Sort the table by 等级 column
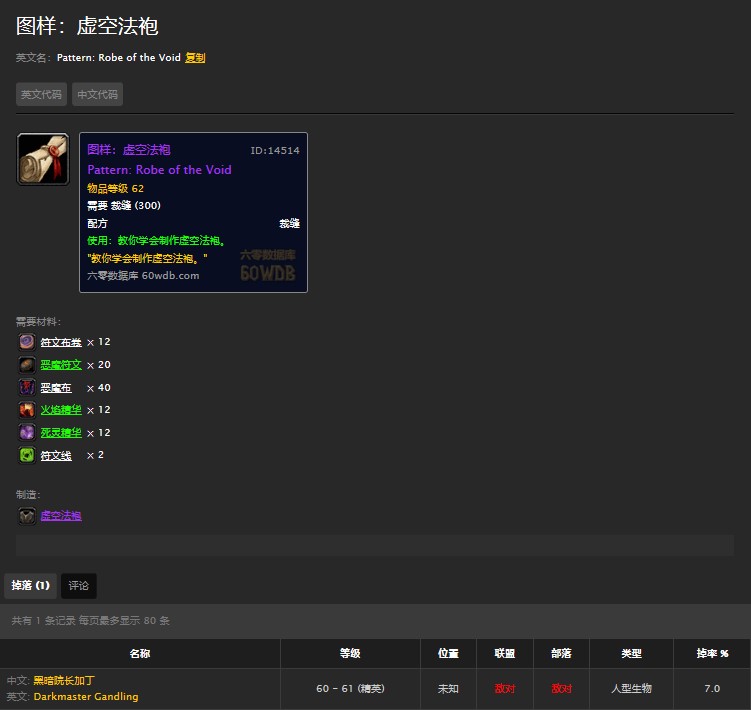The image size is (751, 710). (x=350, y=654)
